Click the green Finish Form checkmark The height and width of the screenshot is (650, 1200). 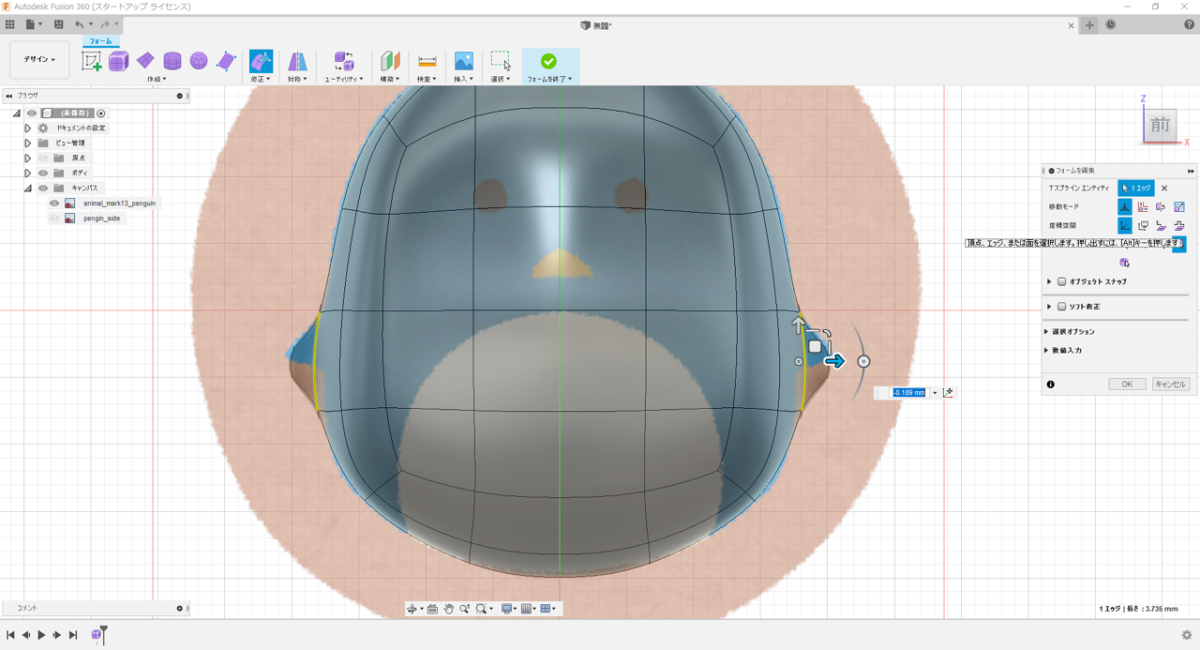[548, 61]
